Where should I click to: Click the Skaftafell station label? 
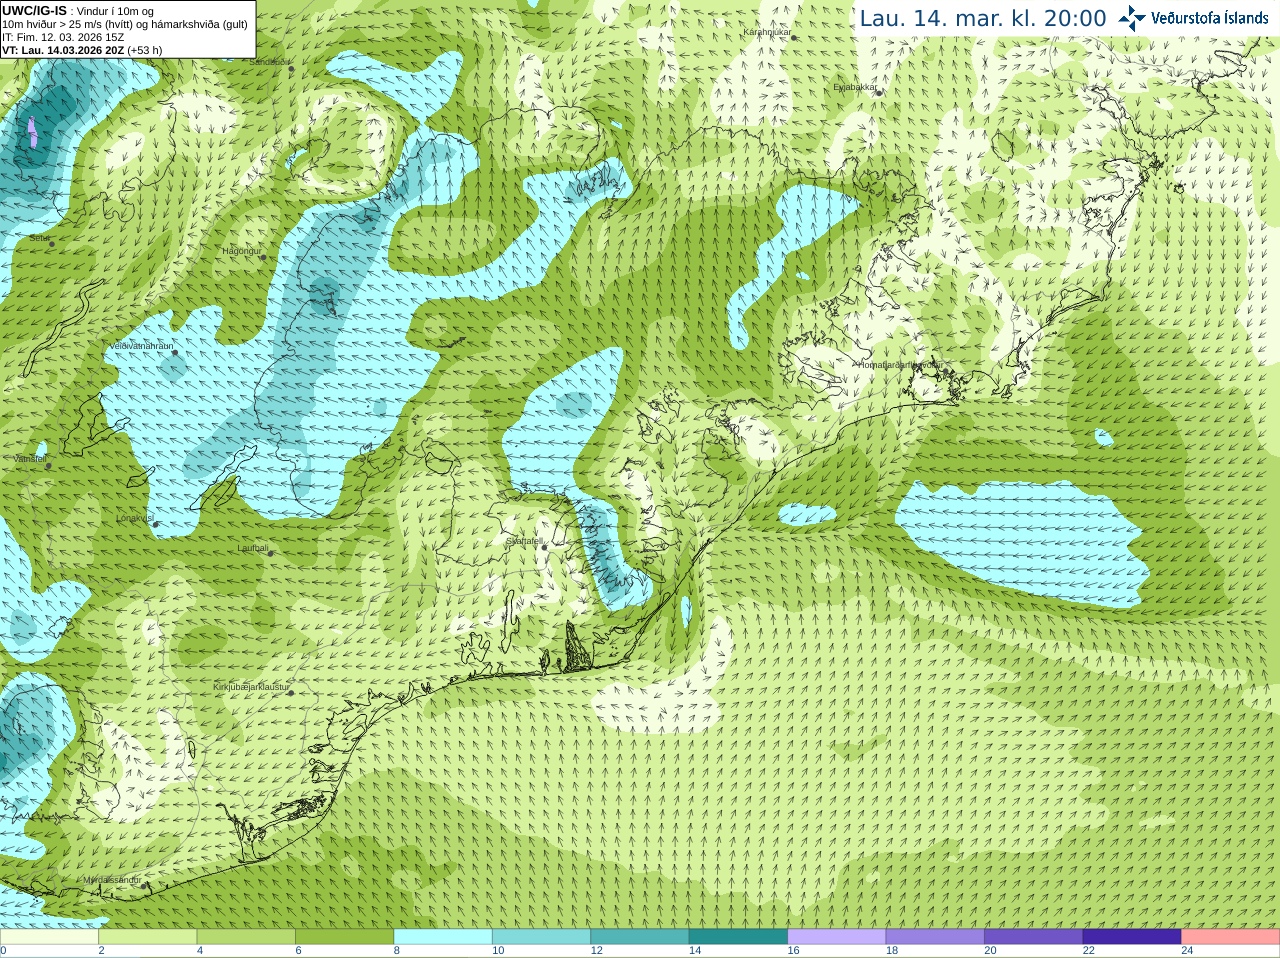tap(524, 541)
